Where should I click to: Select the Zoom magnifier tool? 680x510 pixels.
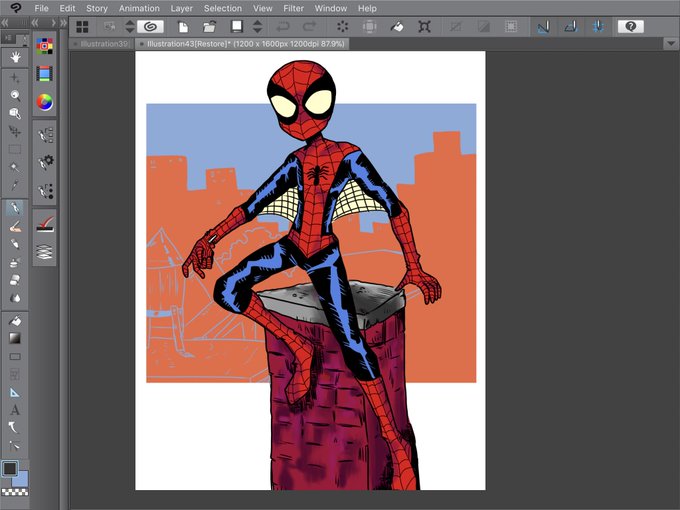click(x=15, y=95)
